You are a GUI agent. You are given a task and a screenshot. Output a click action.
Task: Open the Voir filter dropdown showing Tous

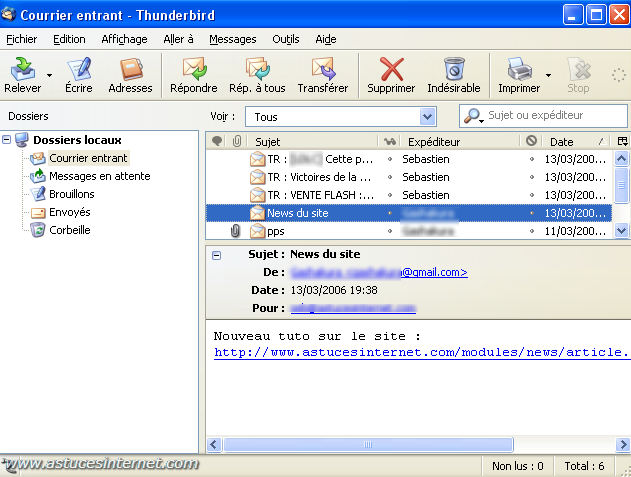click(x=340, y=117)
